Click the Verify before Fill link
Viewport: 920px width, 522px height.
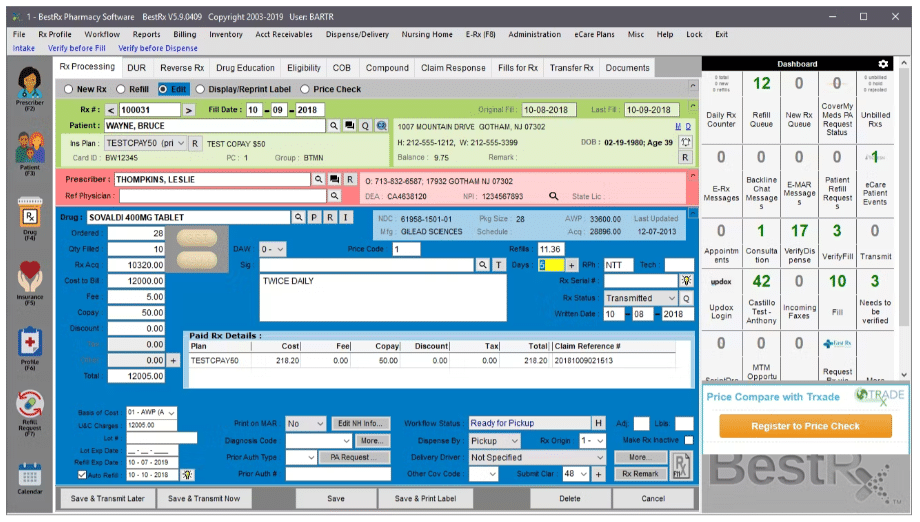[77, 48]
